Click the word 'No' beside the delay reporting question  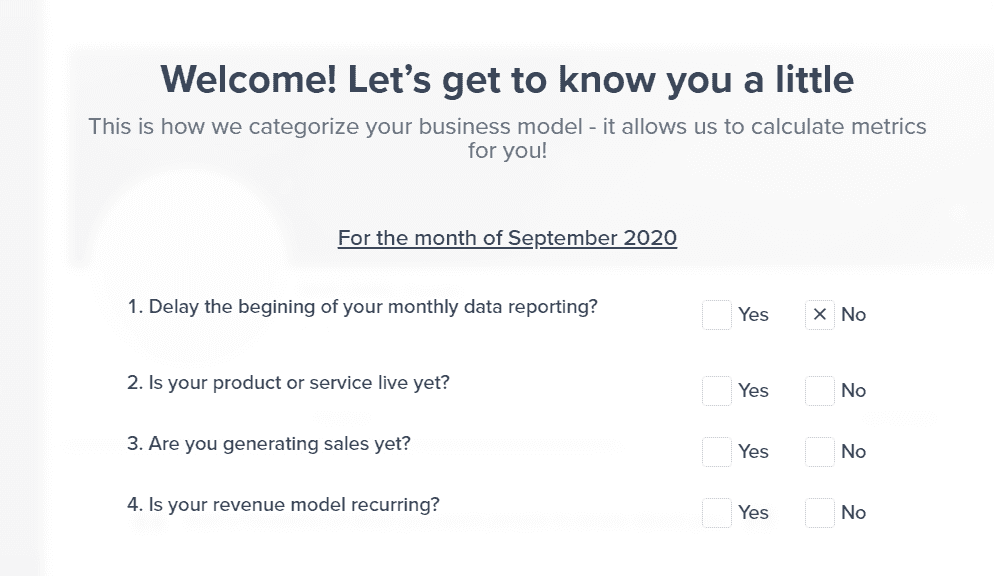click(853, 315)
